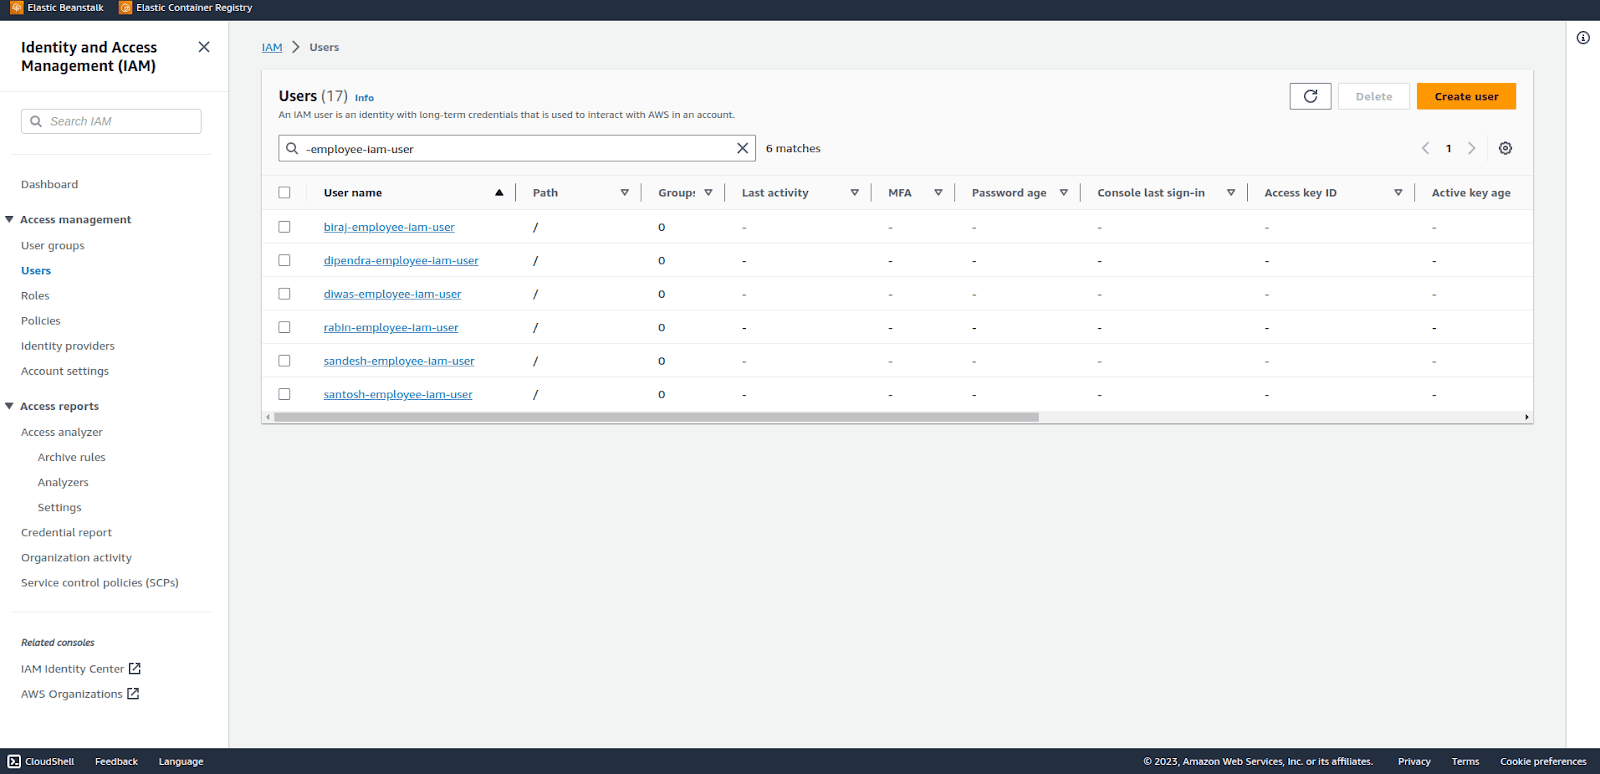Screen dimensions: 1600x774
Task: Select santosh-employee-iam-user checkbox
Action: (x=284, y=394)
